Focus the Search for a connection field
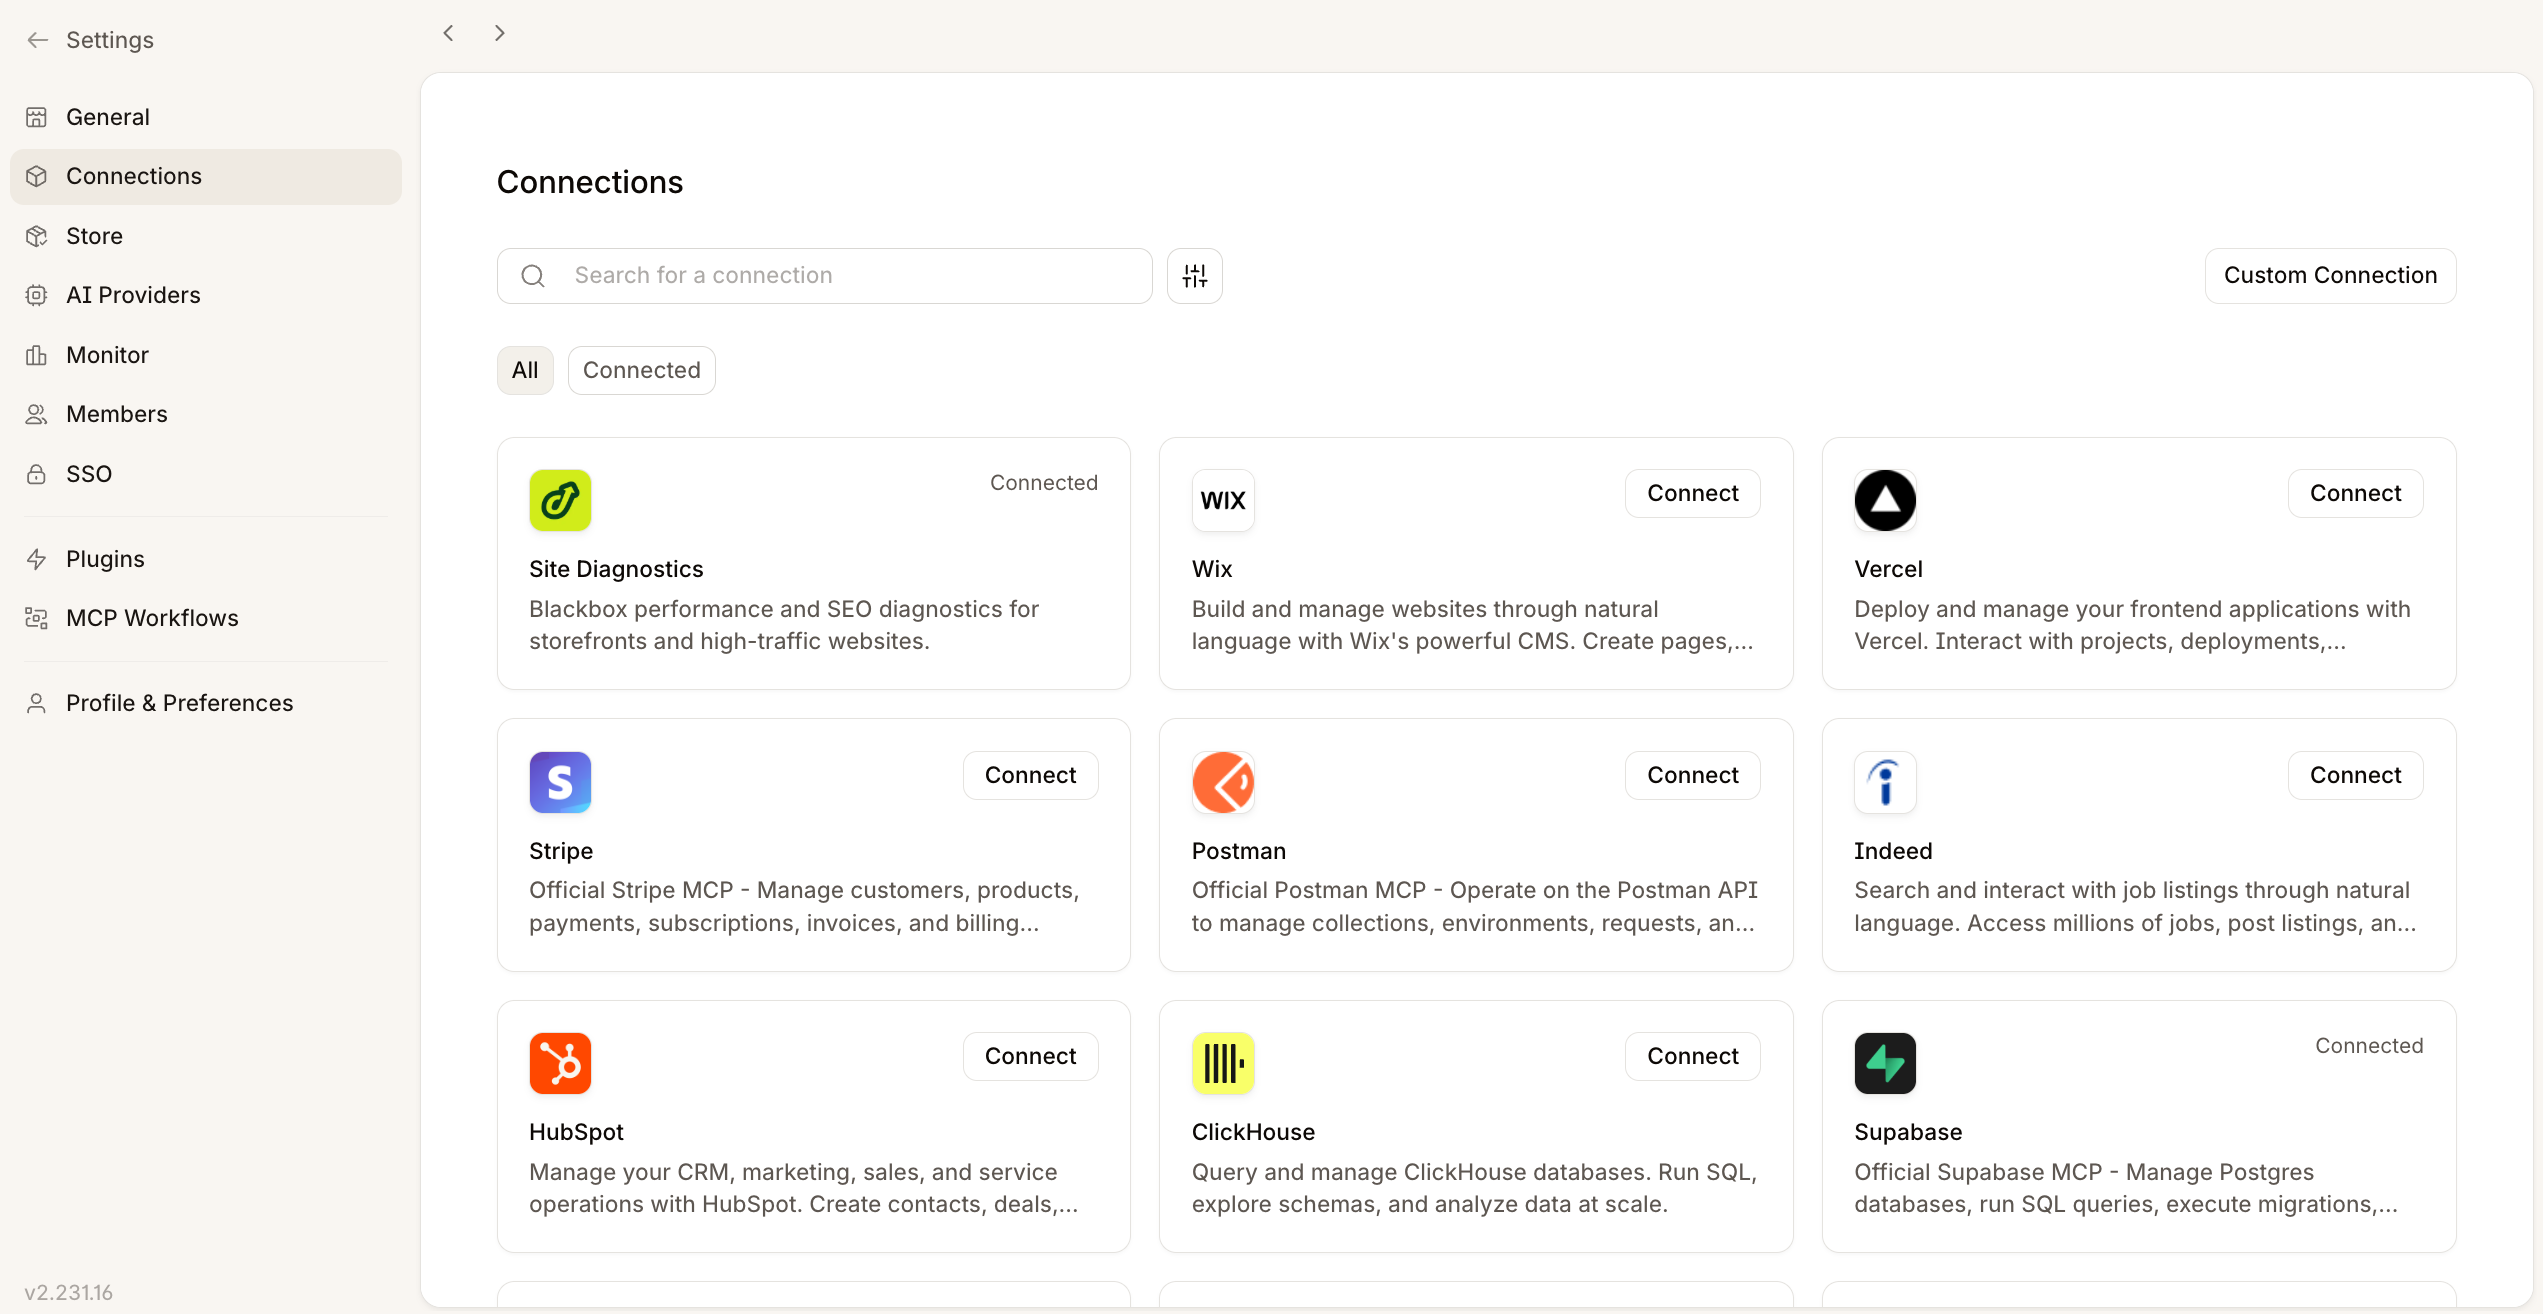This screenshot has height=1314, width=2543. (x=825, y=276)
